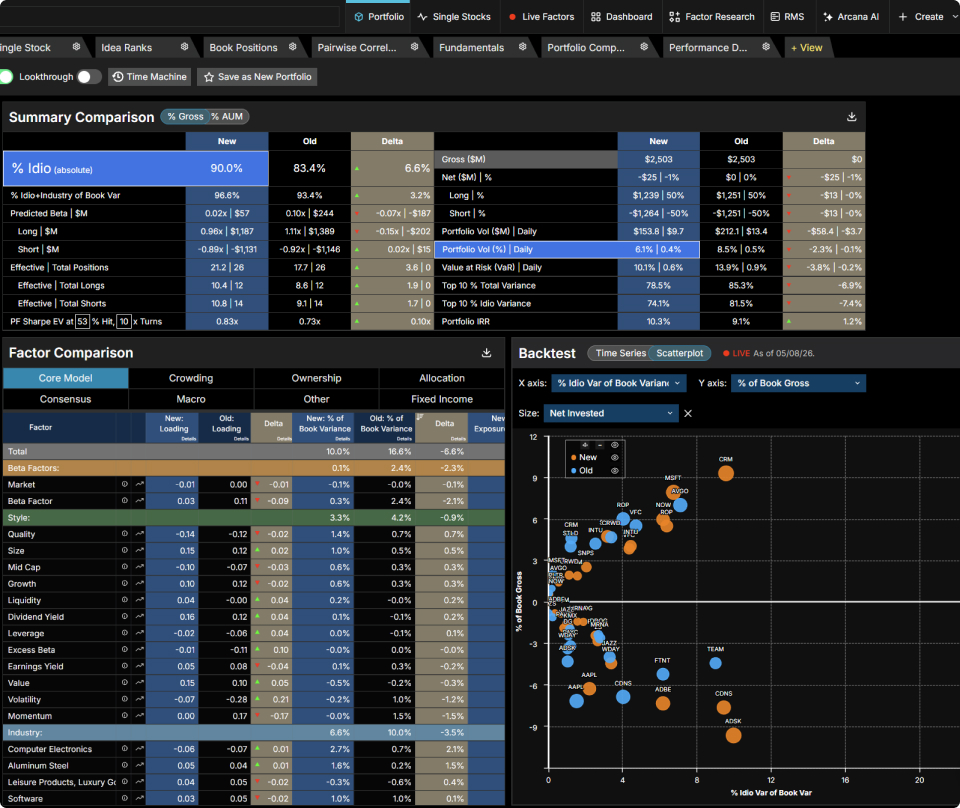Click the blue TEAM bubble in scatterplot
Image resolution: width=960 pixels, height=808 pixels.
point(715,663)
